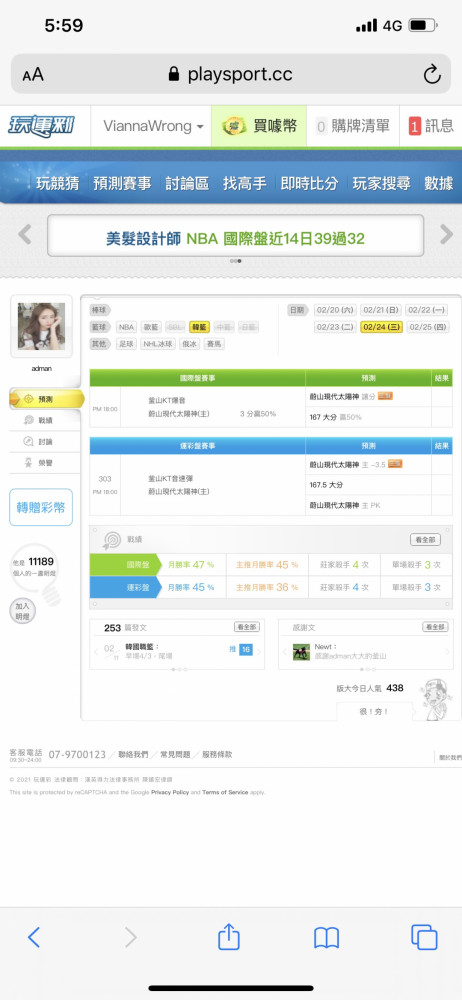Screen dimensions: 462x1000
Task: Click the 轉贈彩幣 button
Action: (x=41, y=508)
